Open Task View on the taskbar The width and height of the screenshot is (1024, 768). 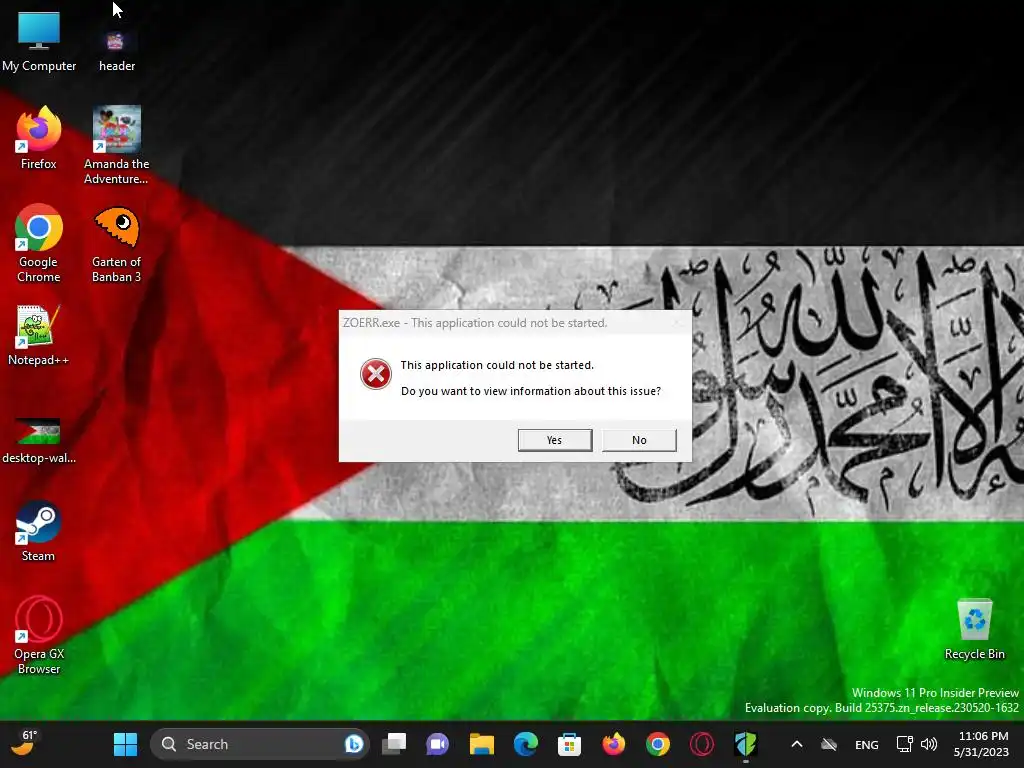[394, 744]
